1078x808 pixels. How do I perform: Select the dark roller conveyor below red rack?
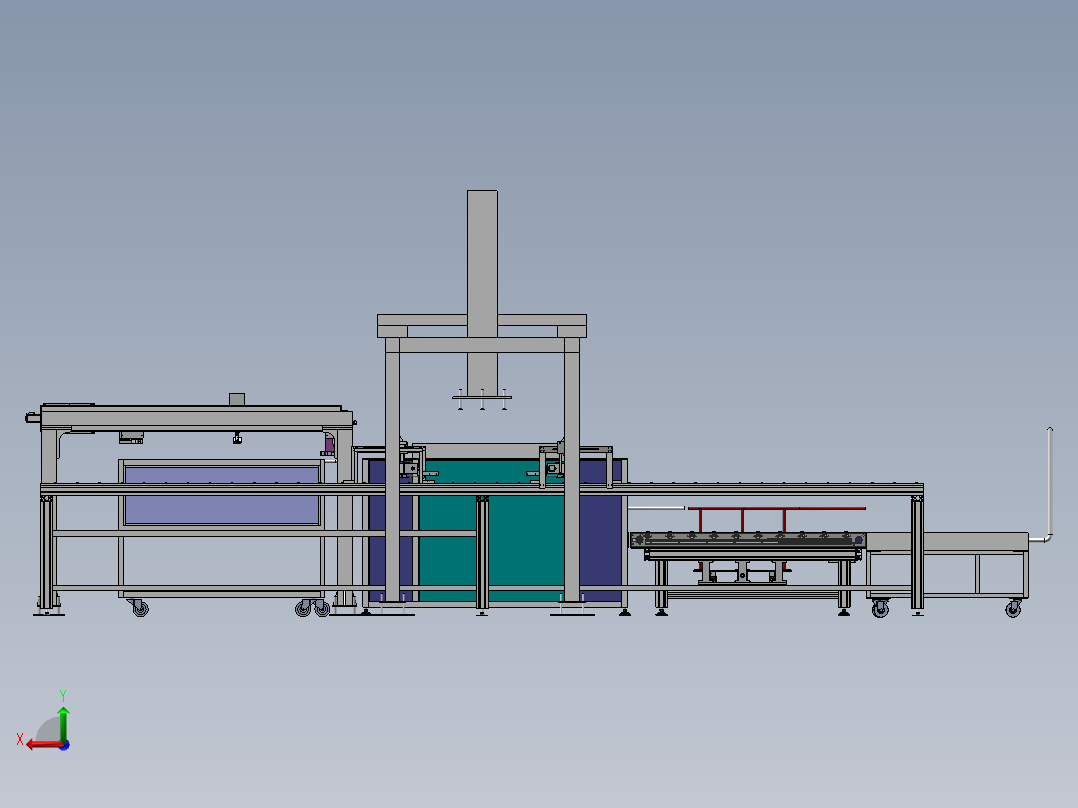click(747, 540)
